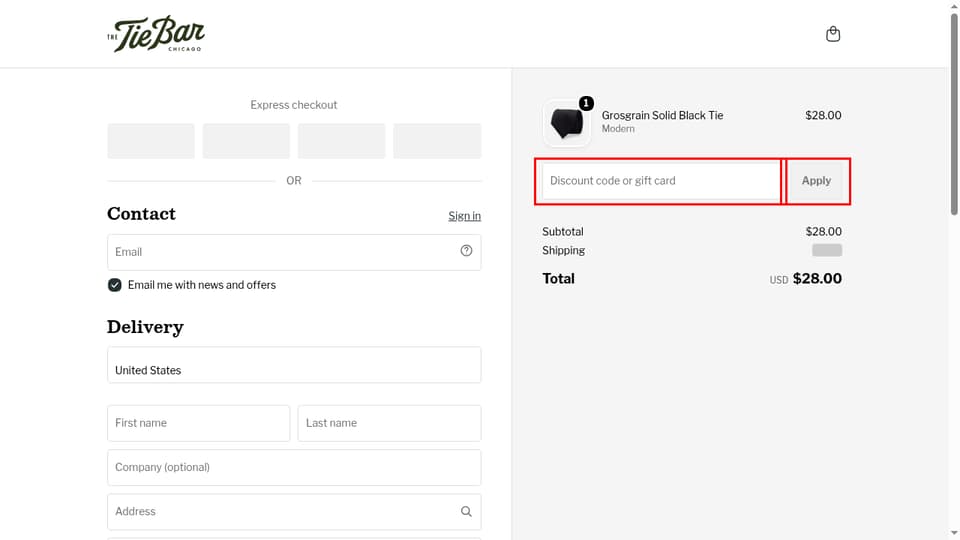Click the Grosgrain Solid Black Tie product name
The height and width of the screenshot is (540, 960).
tap(662, 115)
